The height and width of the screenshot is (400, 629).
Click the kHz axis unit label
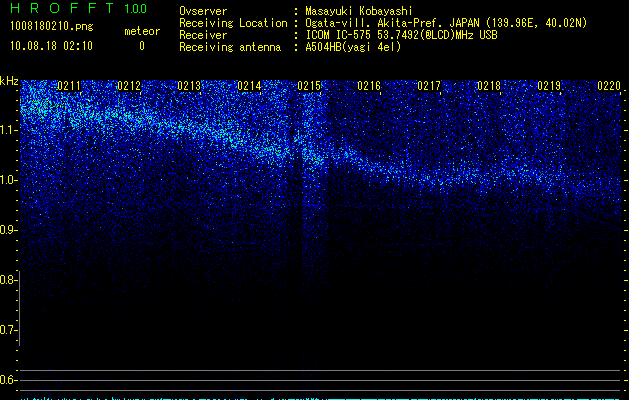tap(9, 81)
